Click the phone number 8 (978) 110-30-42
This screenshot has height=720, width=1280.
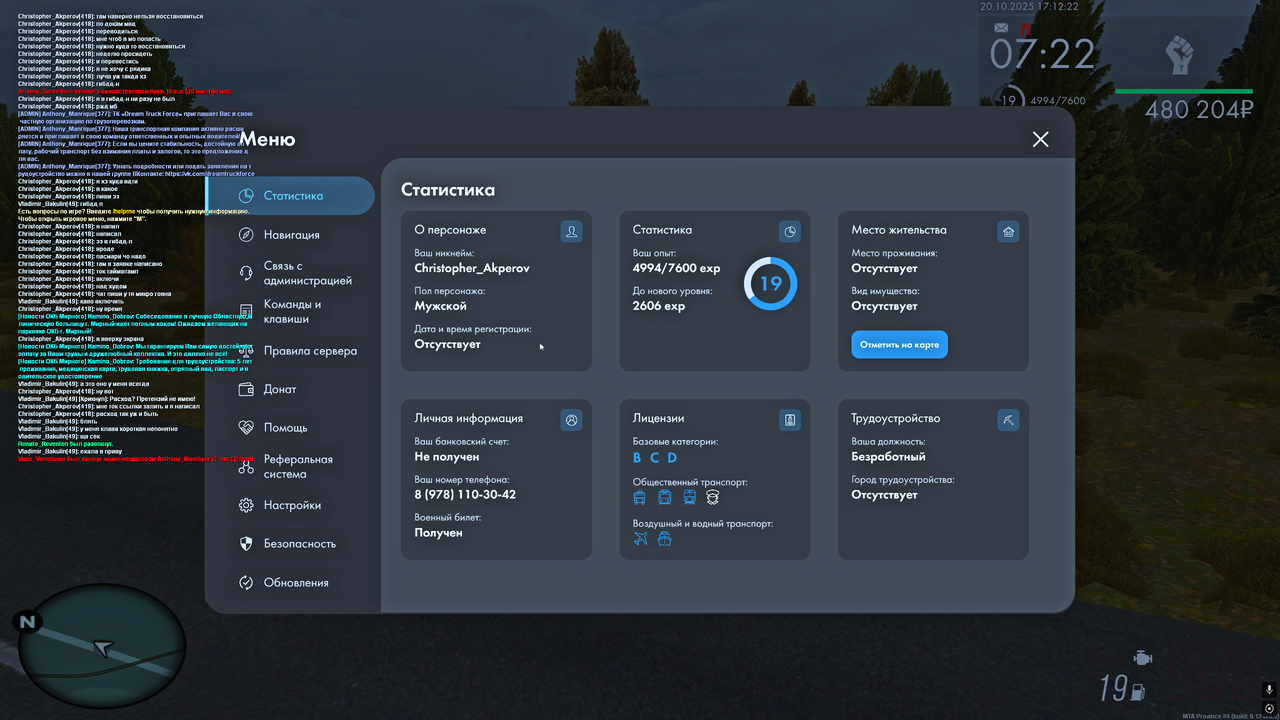[x=465, y=495]
